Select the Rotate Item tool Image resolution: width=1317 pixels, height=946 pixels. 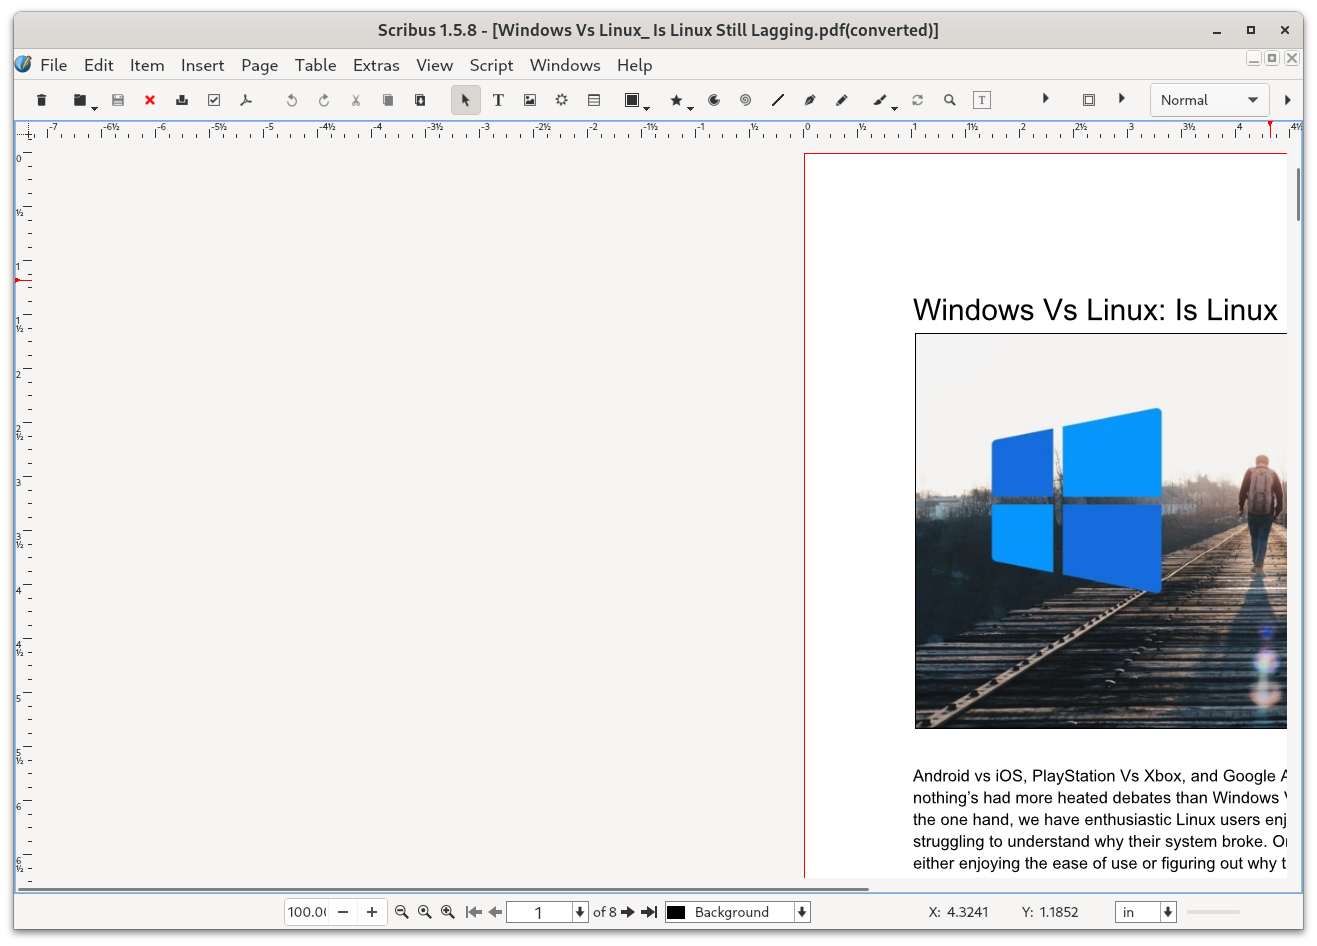[917, 100]
